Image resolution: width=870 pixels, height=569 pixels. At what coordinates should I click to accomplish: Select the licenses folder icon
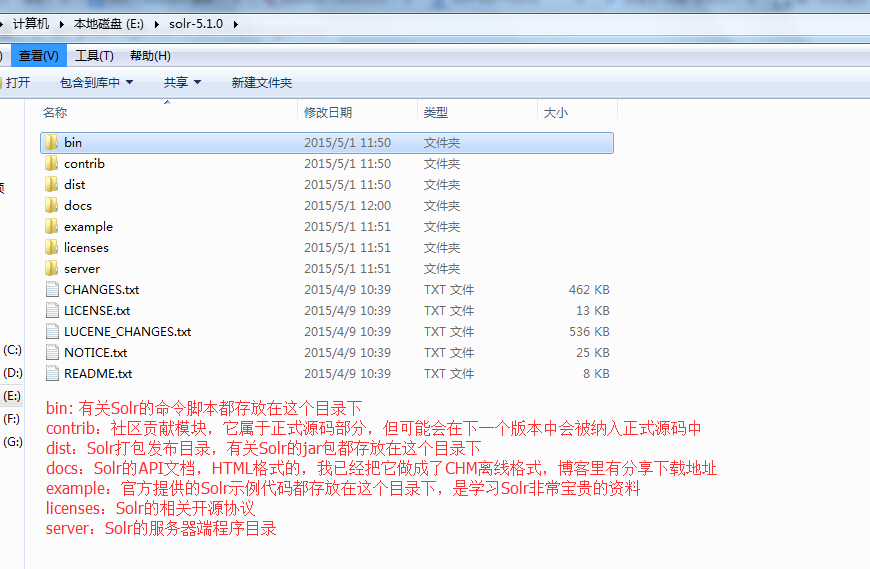click(51, 247)
